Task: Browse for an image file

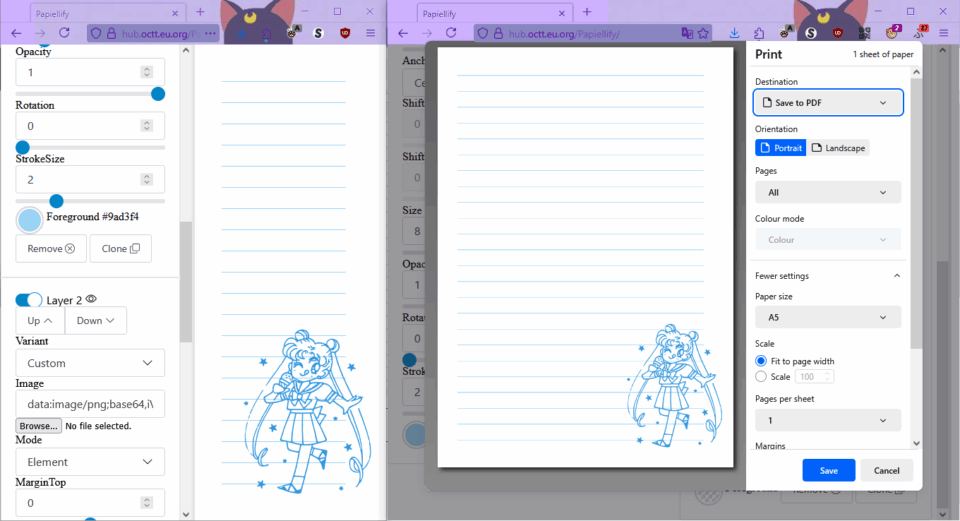Action: pyautogui.click(x=39, y=425)
